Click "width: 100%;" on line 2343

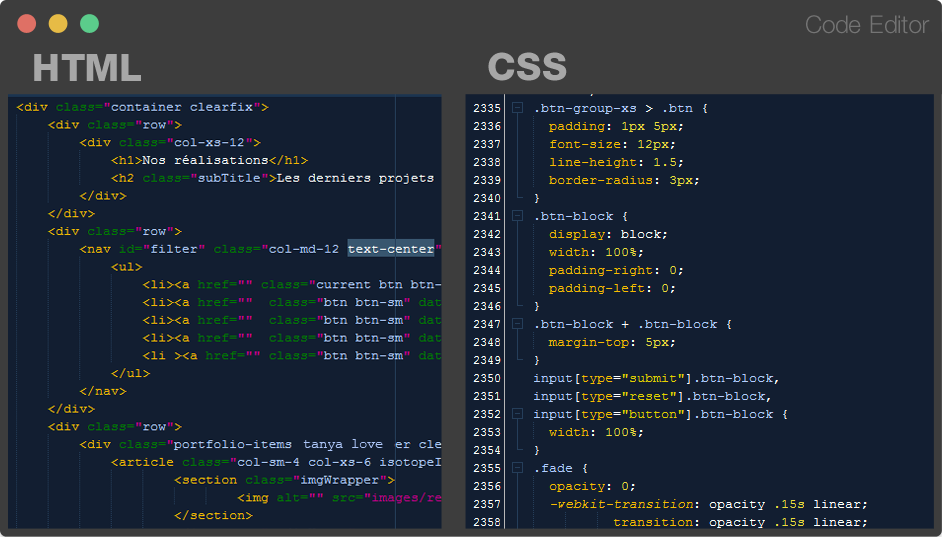[596, 252]
